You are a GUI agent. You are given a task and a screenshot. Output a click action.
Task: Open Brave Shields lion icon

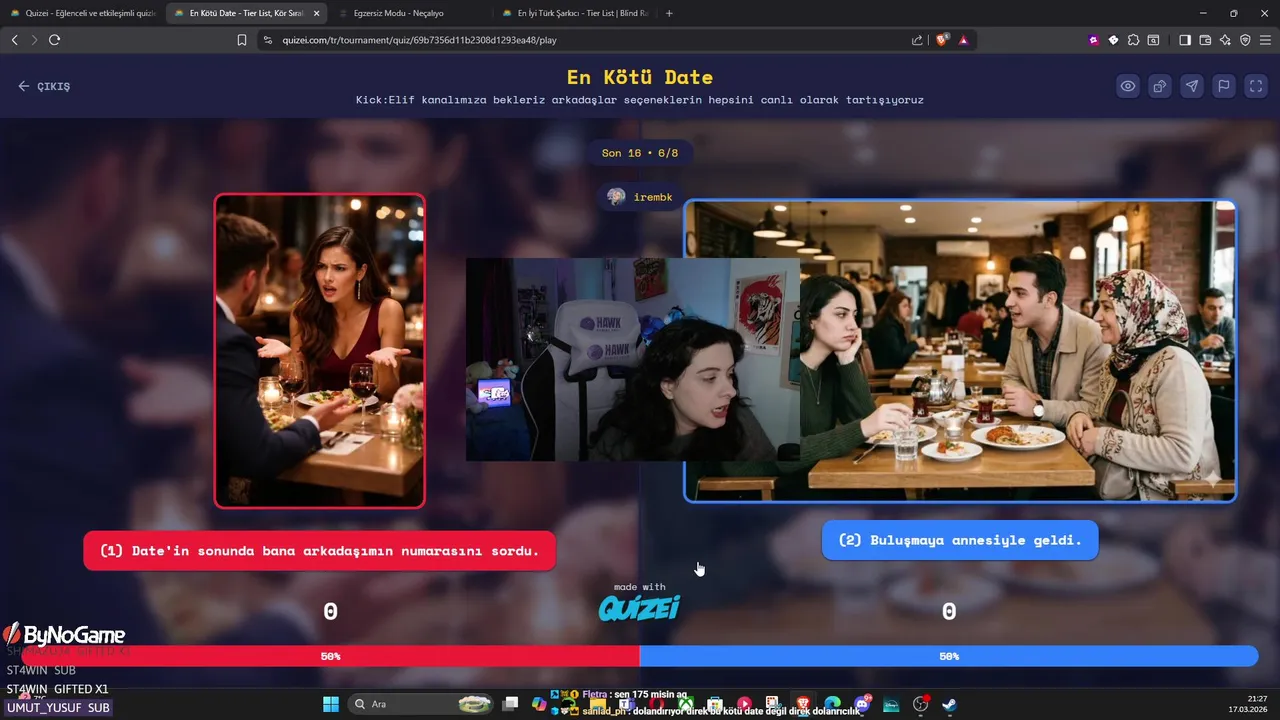[x=942, y=40]
